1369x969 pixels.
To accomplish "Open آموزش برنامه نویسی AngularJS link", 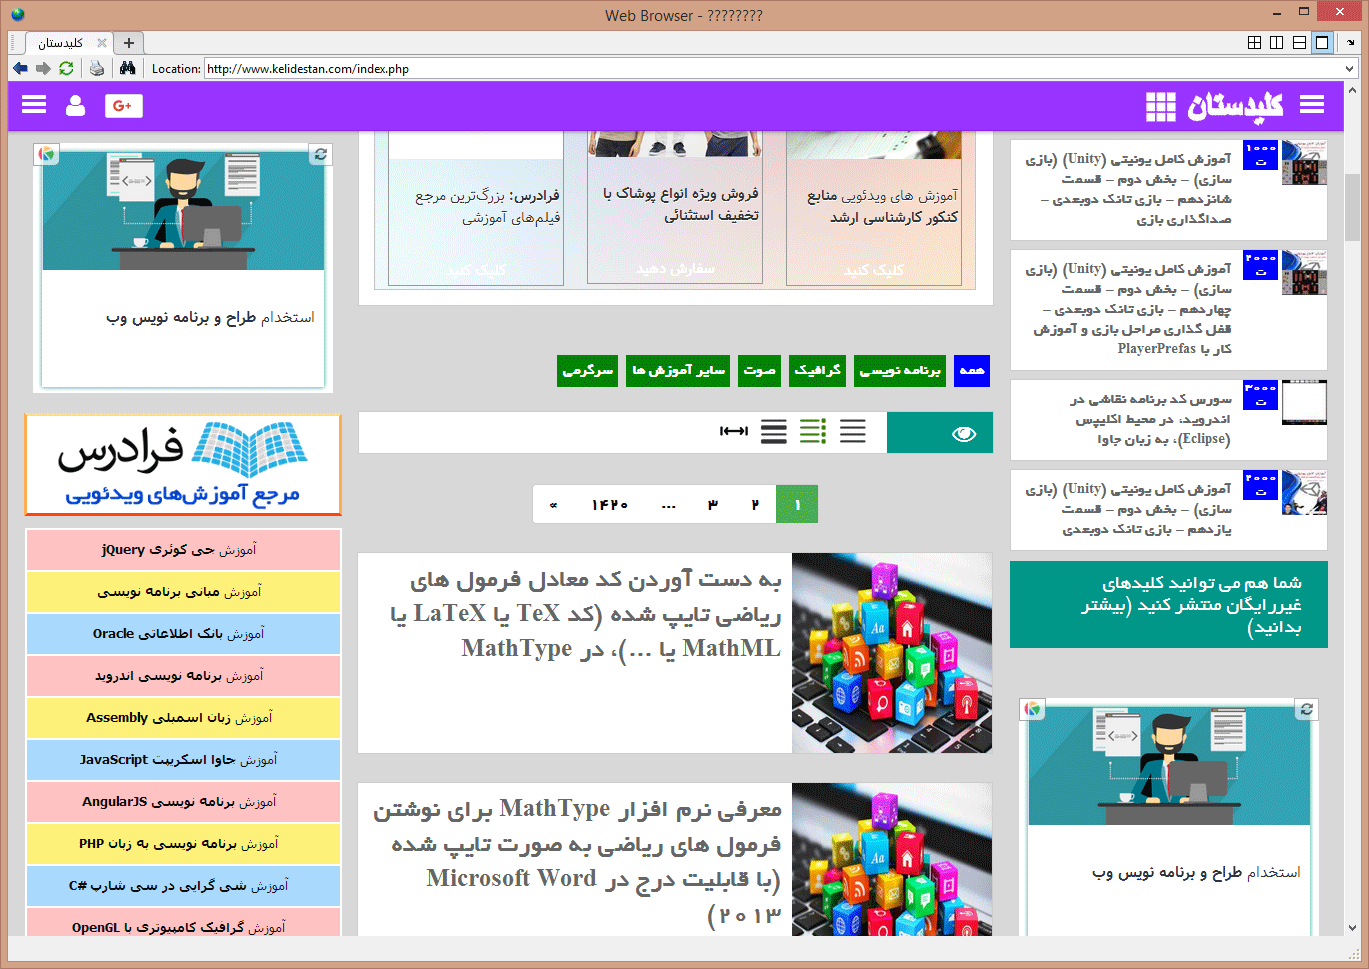I will pos(183,802).
